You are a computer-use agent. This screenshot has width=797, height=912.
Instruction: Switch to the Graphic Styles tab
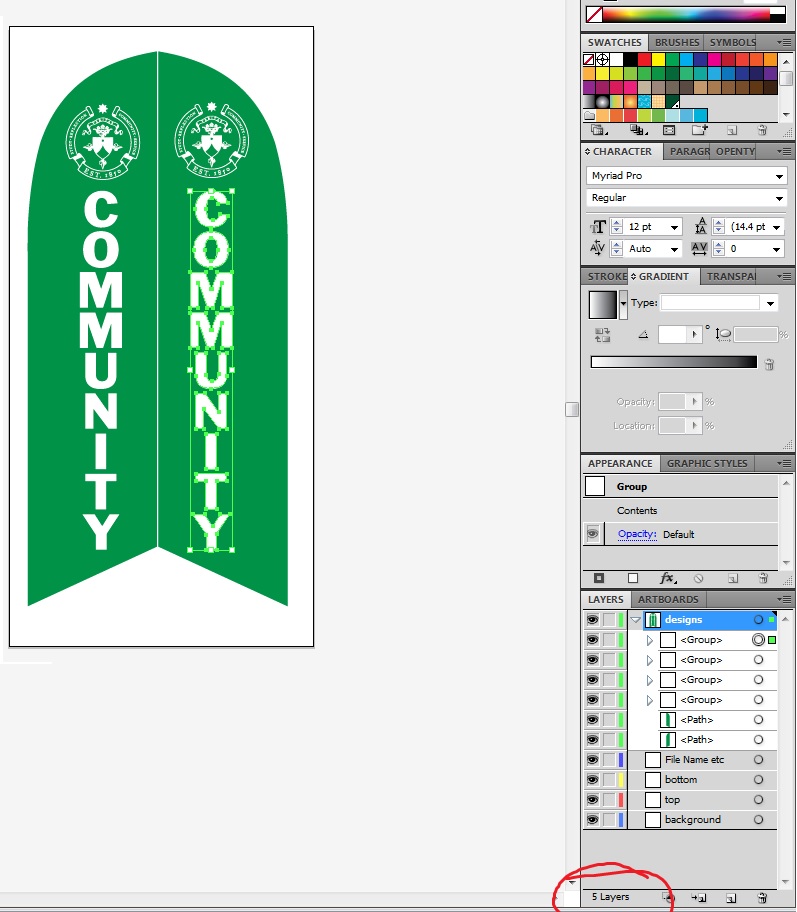[x=707, y=464]
